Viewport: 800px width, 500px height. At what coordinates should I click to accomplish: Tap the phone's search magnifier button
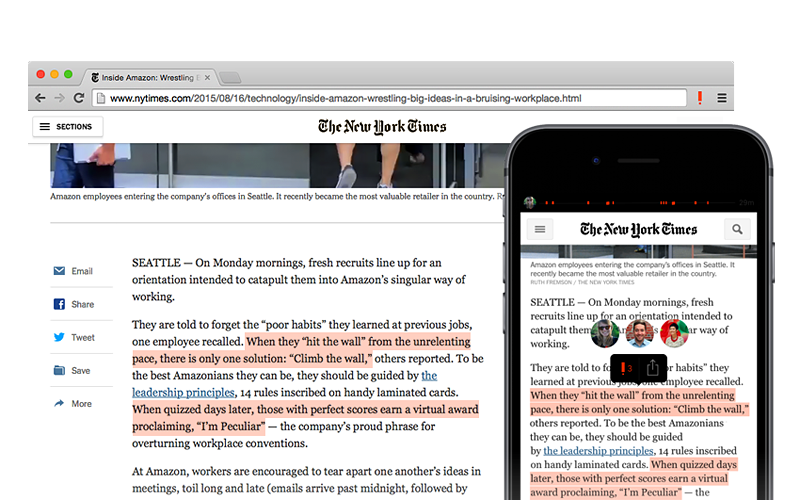pos(737,229)
